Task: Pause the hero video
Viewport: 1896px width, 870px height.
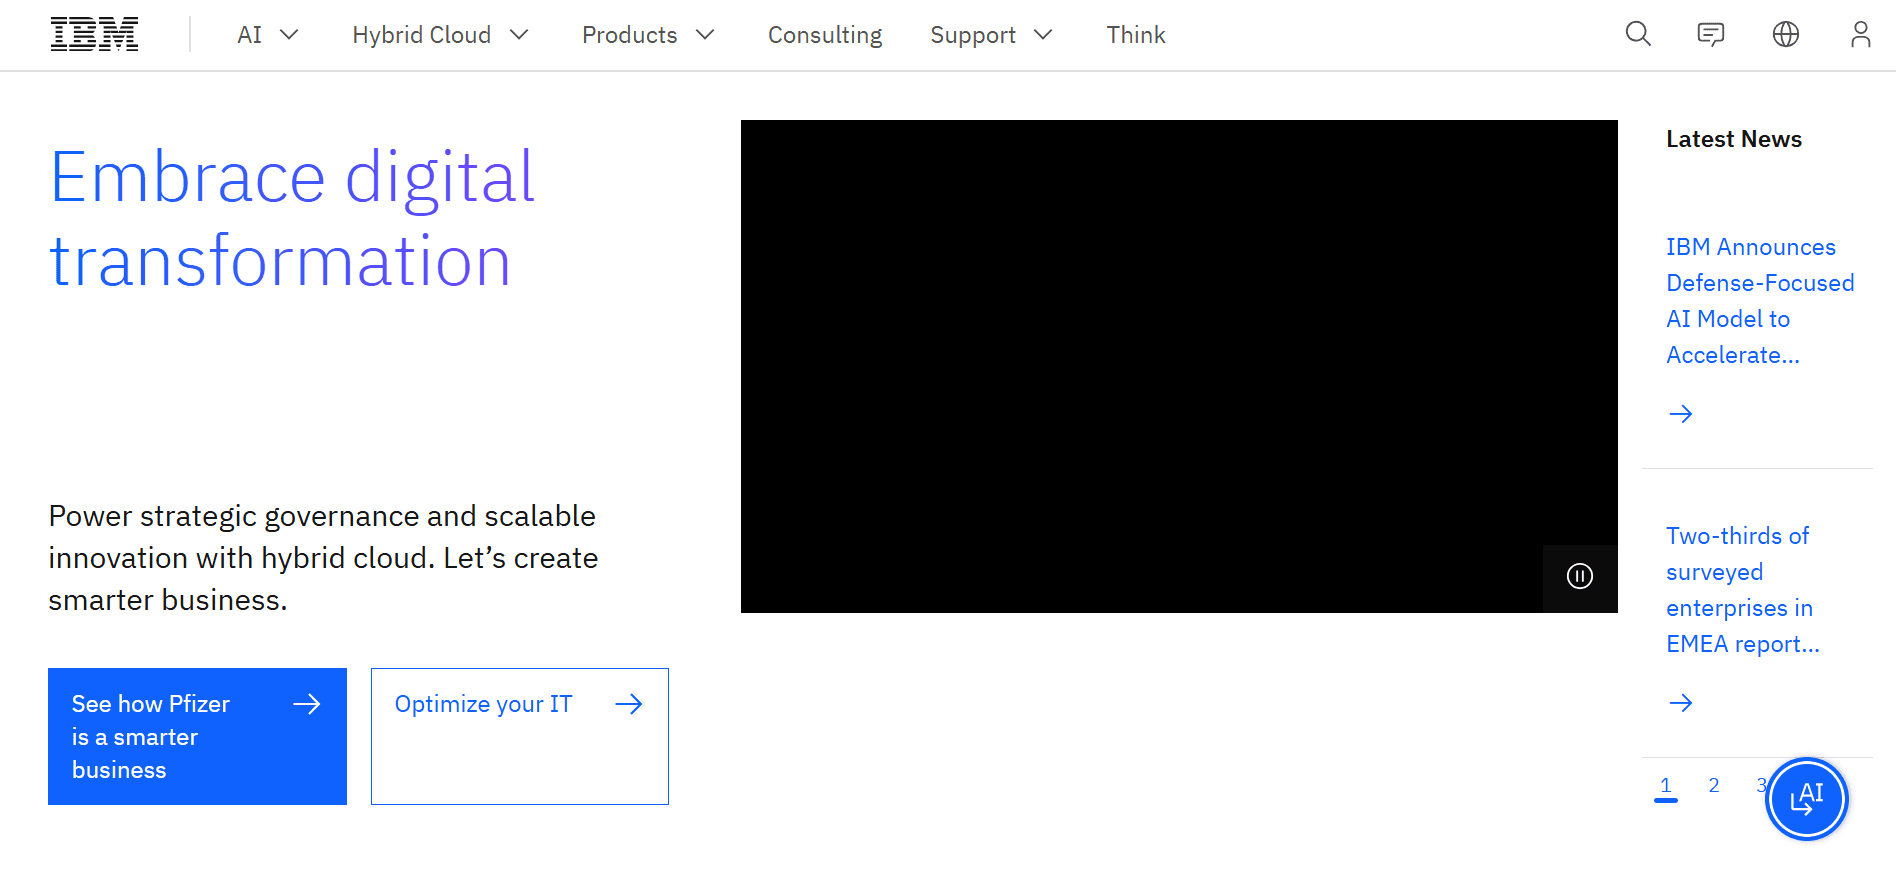Action: point(1580,576)
